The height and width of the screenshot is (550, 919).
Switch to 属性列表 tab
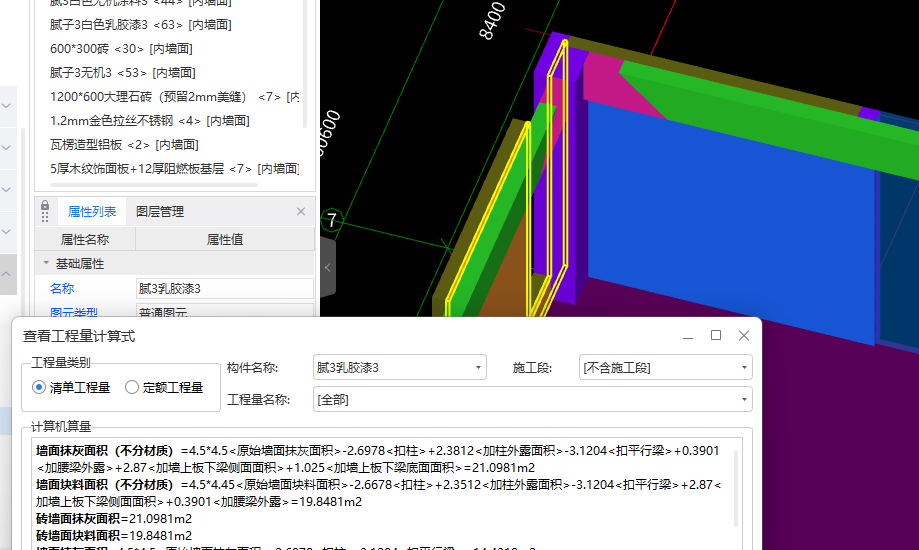click(92, 212)
